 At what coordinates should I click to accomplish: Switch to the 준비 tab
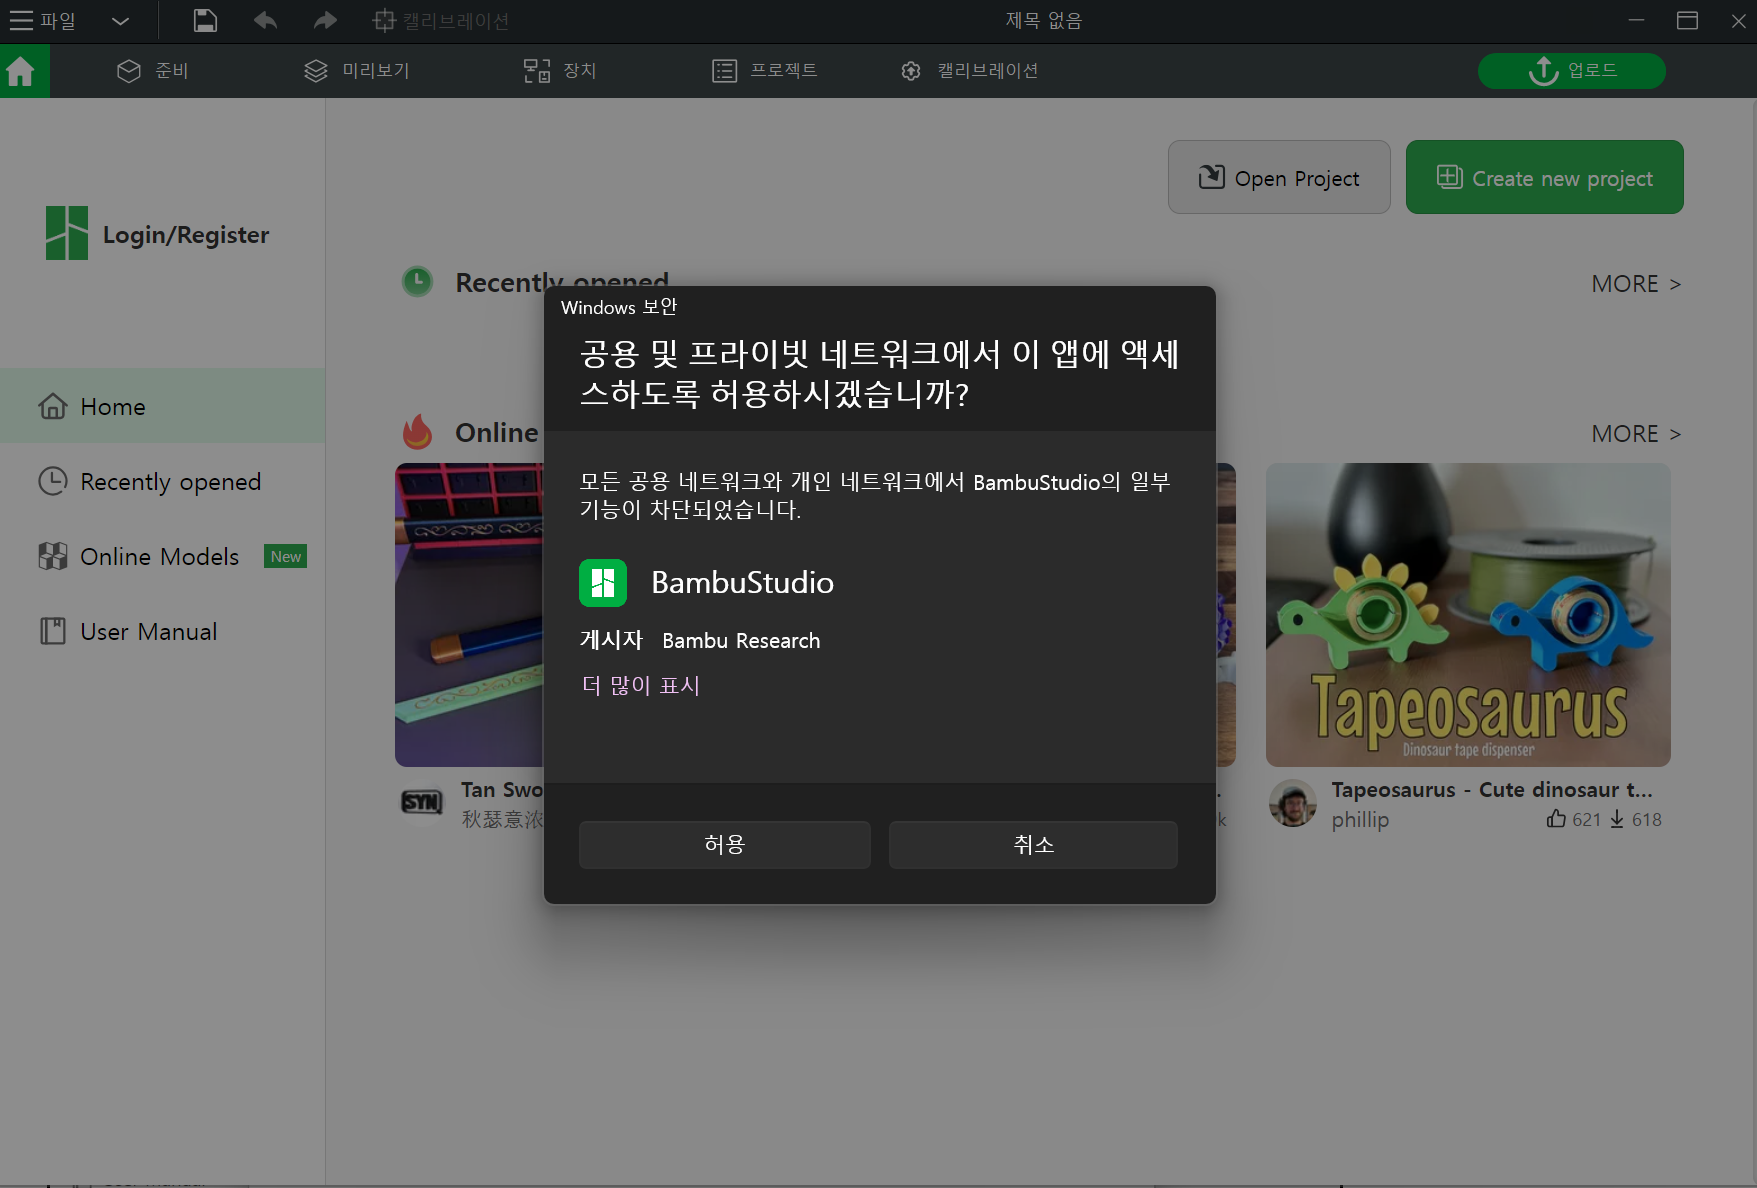pos(153,71)
